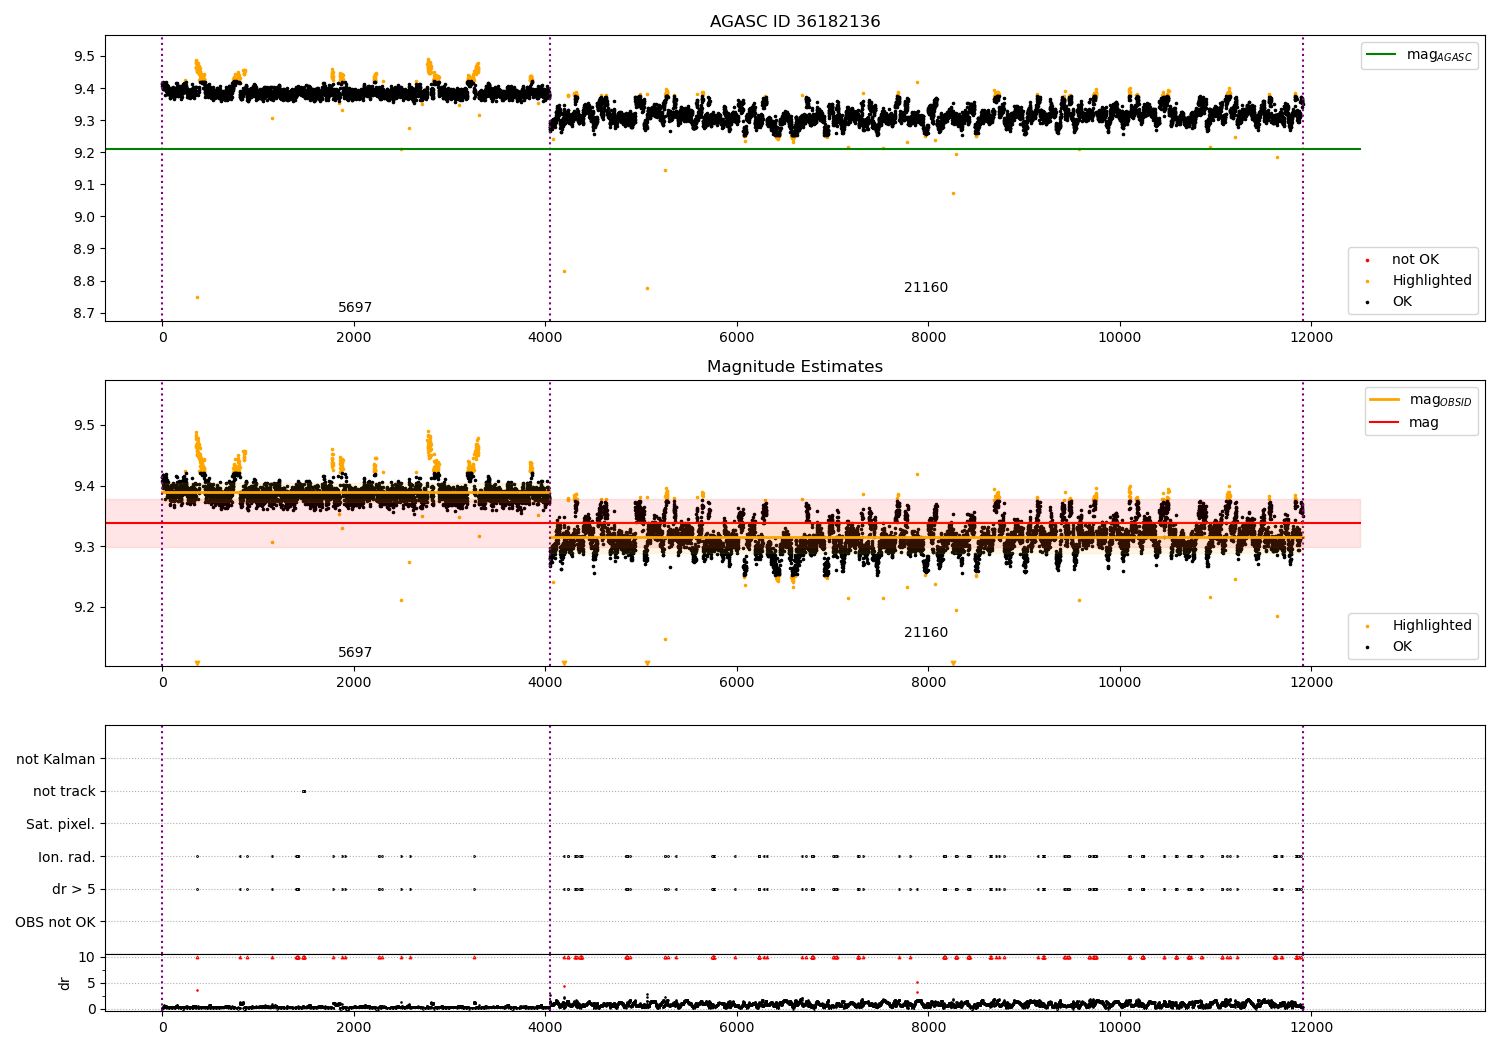Image resolution: width=1500 pixels, height=1050 pixels.
Task: Click obsid label "21160" in Magnitude Estimates plot
Action: point(926,633)
